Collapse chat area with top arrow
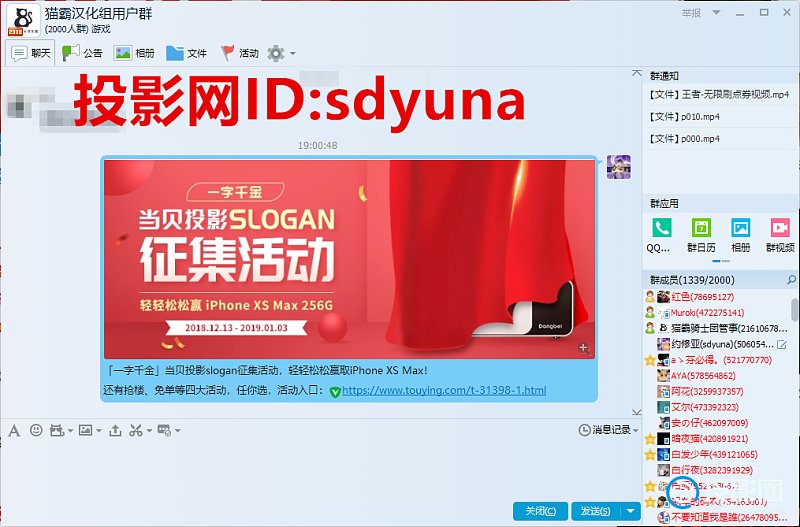The height and width of the screenshot is (527, 800). click(x=636, y=73)
